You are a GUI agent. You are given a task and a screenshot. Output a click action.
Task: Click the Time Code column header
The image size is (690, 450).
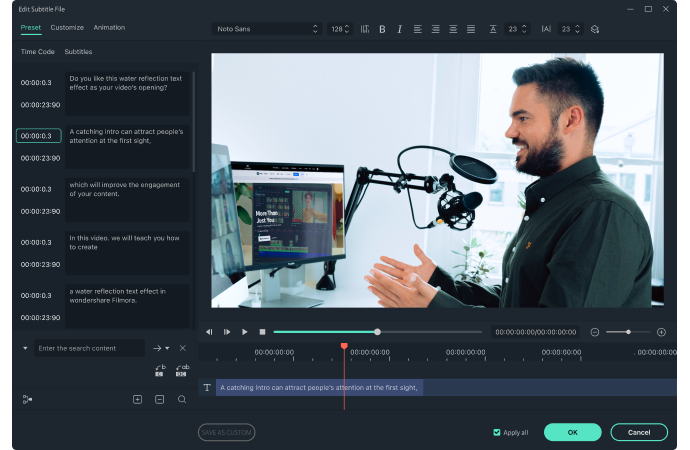(x=37, y=51)
